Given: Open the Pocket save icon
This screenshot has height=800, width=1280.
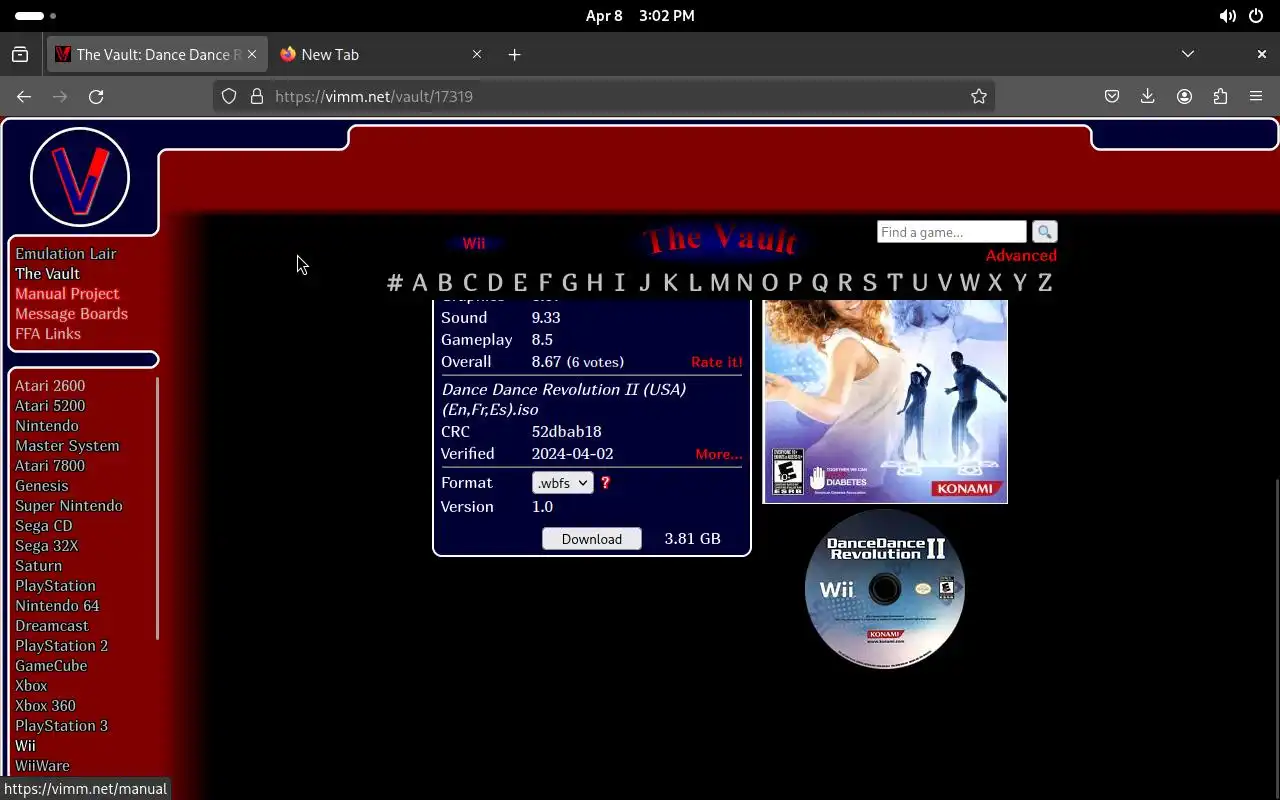Looking at the screenshot, I should click(x=1112, y=96).
